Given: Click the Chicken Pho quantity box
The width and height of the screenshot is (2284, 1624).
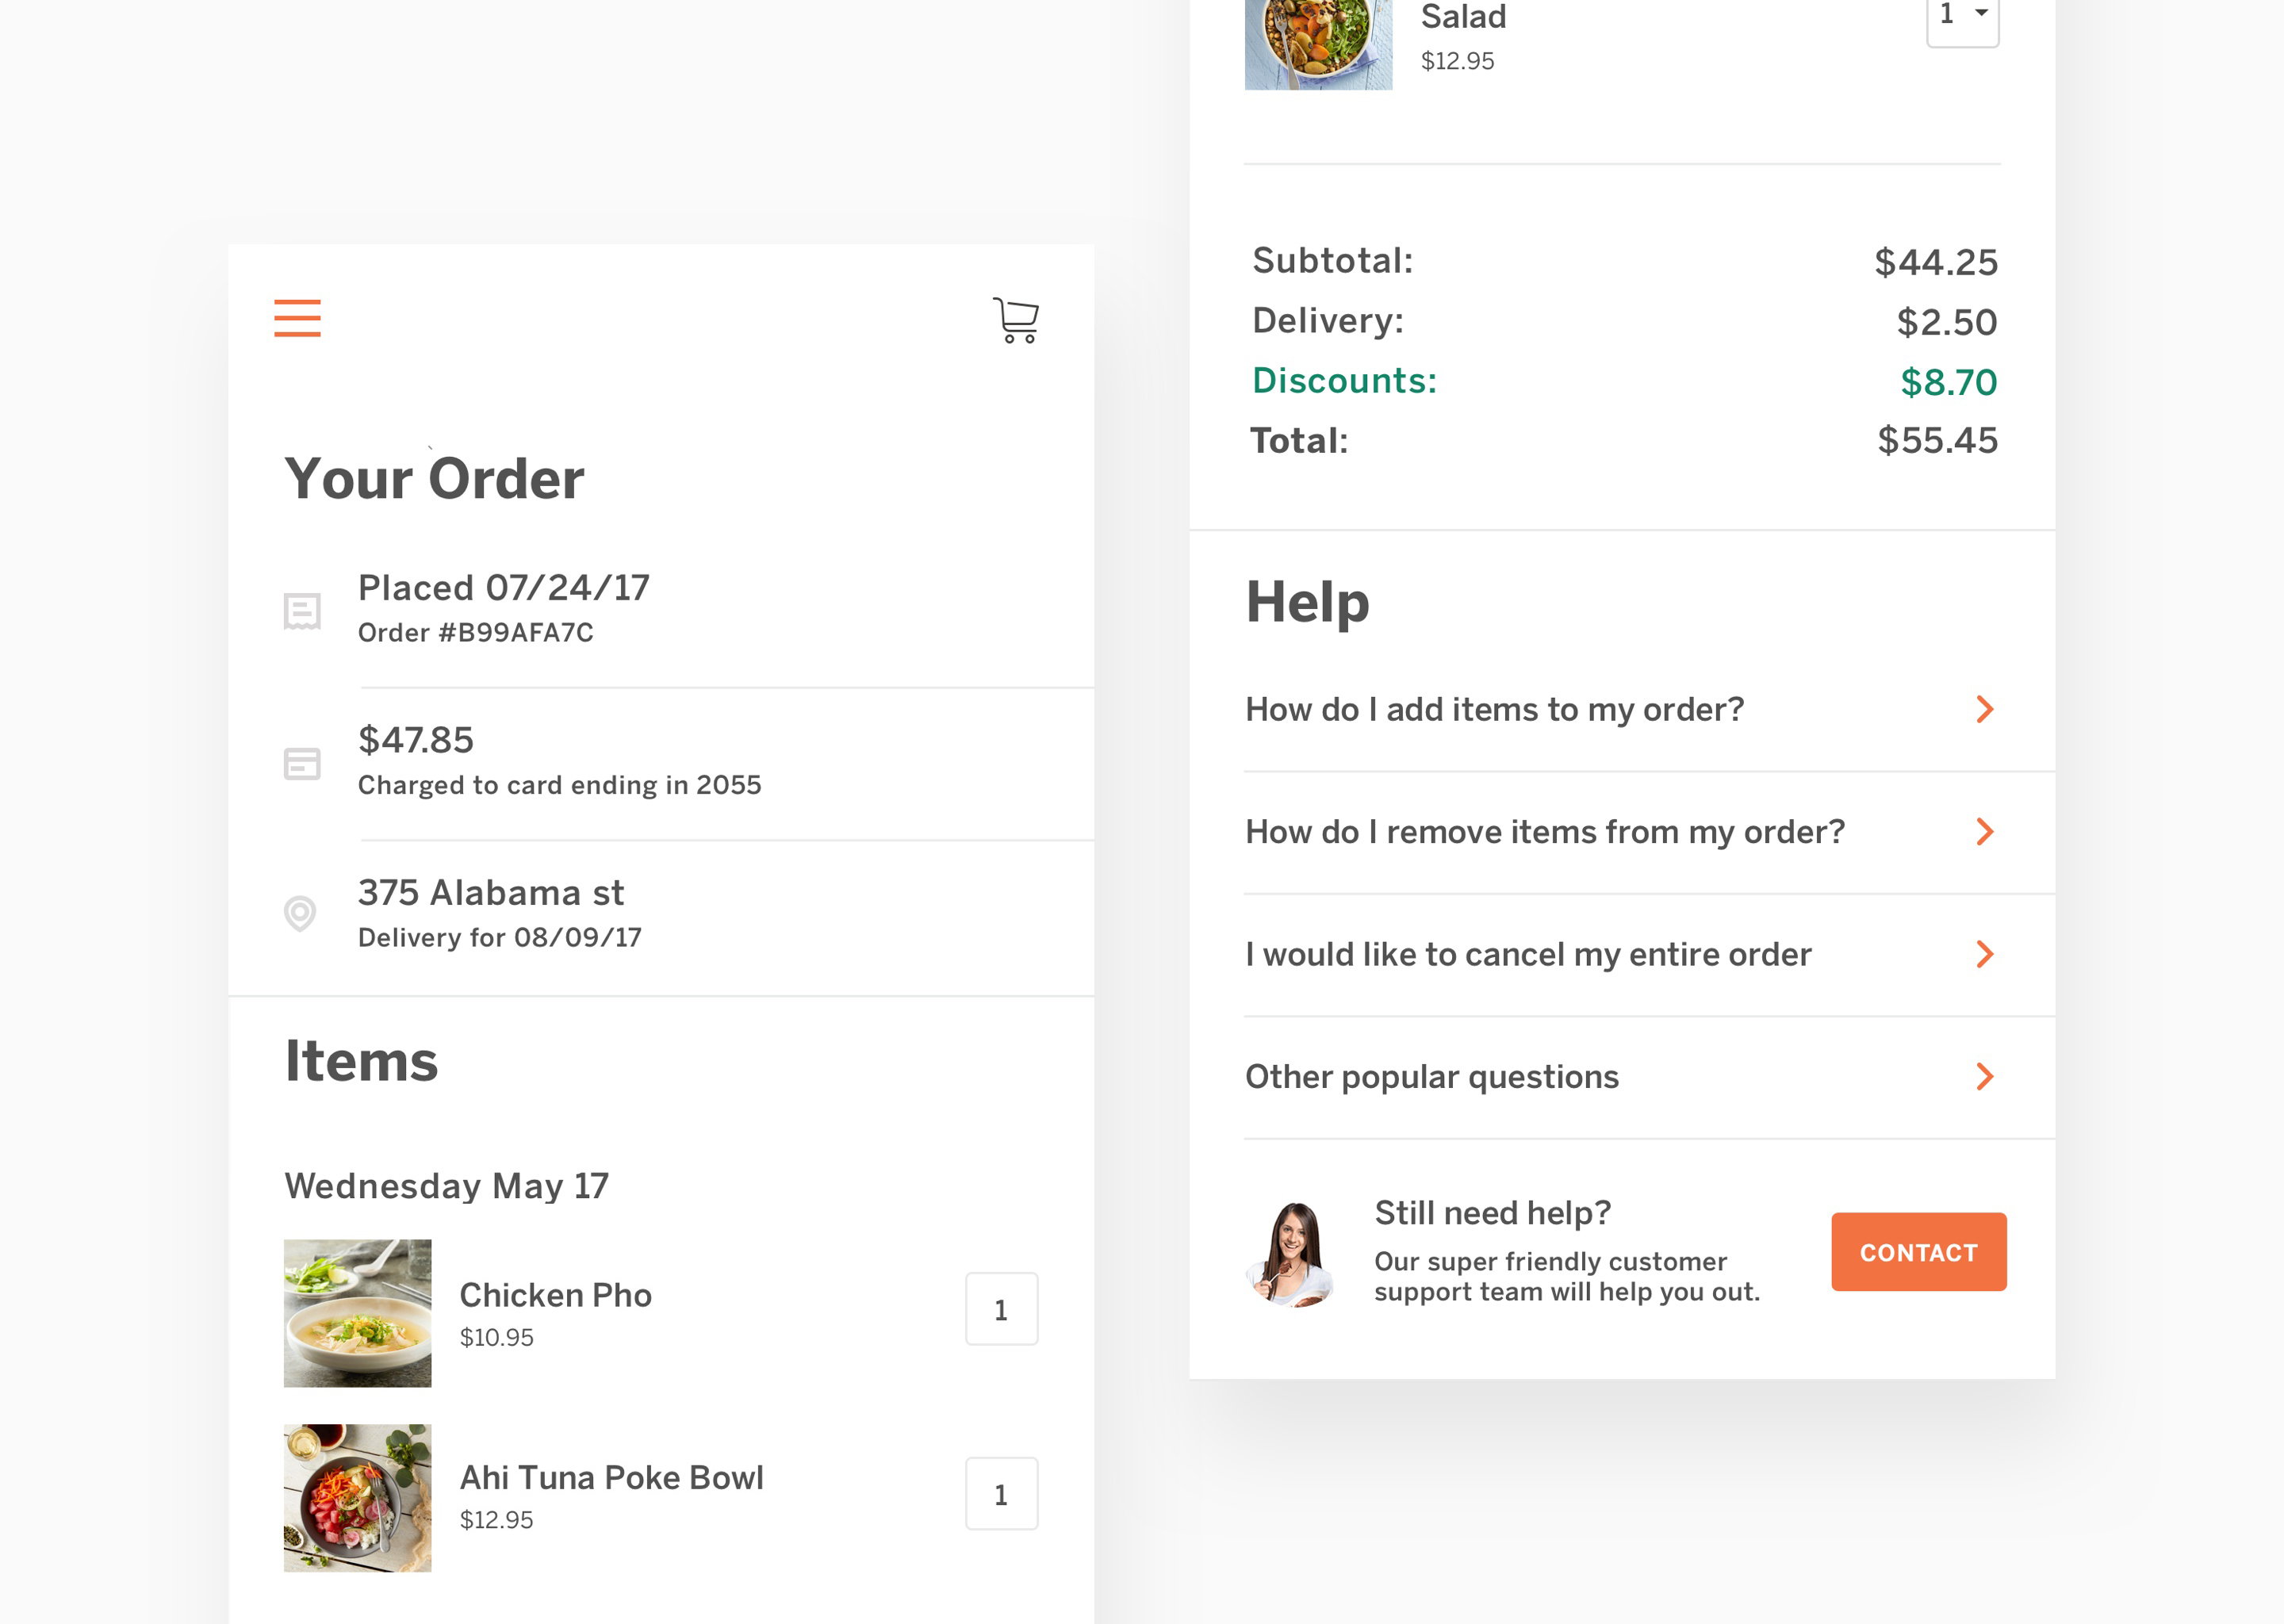Looking at the screenshot, I should click(x=1001, y=1309).
